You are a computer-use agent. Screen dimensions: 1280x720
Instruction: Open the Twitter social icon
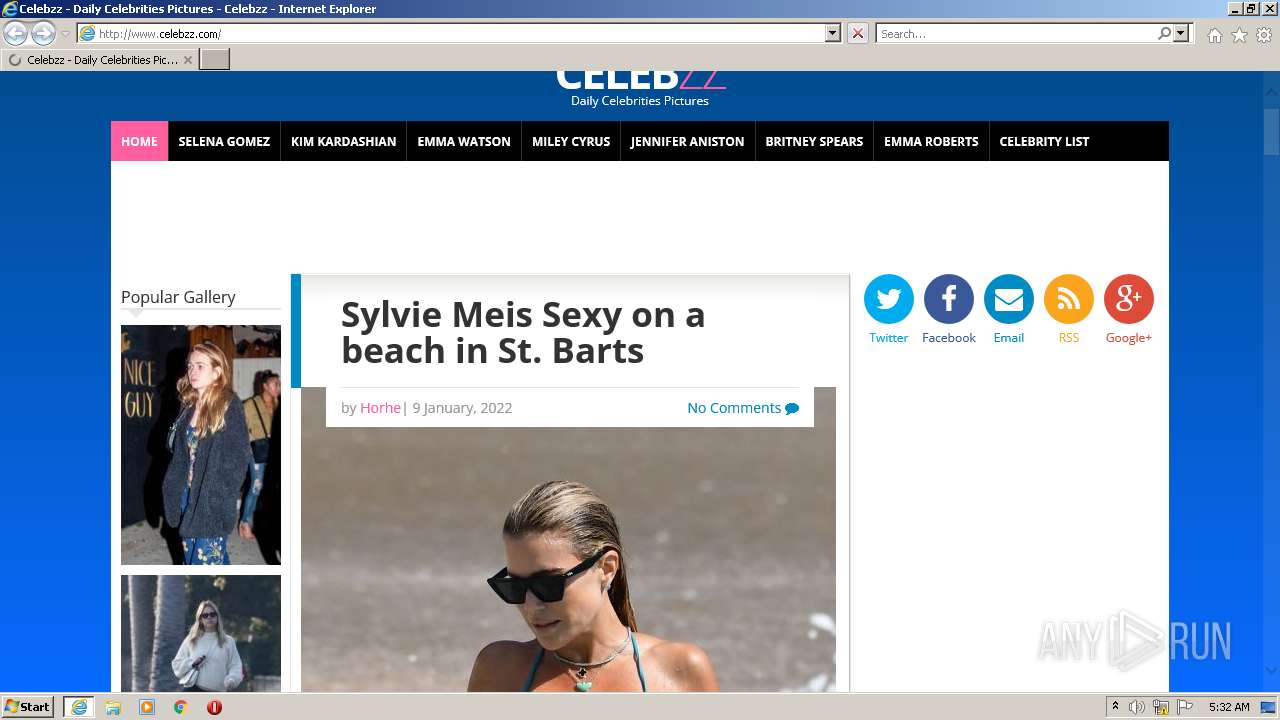point(888,299)
